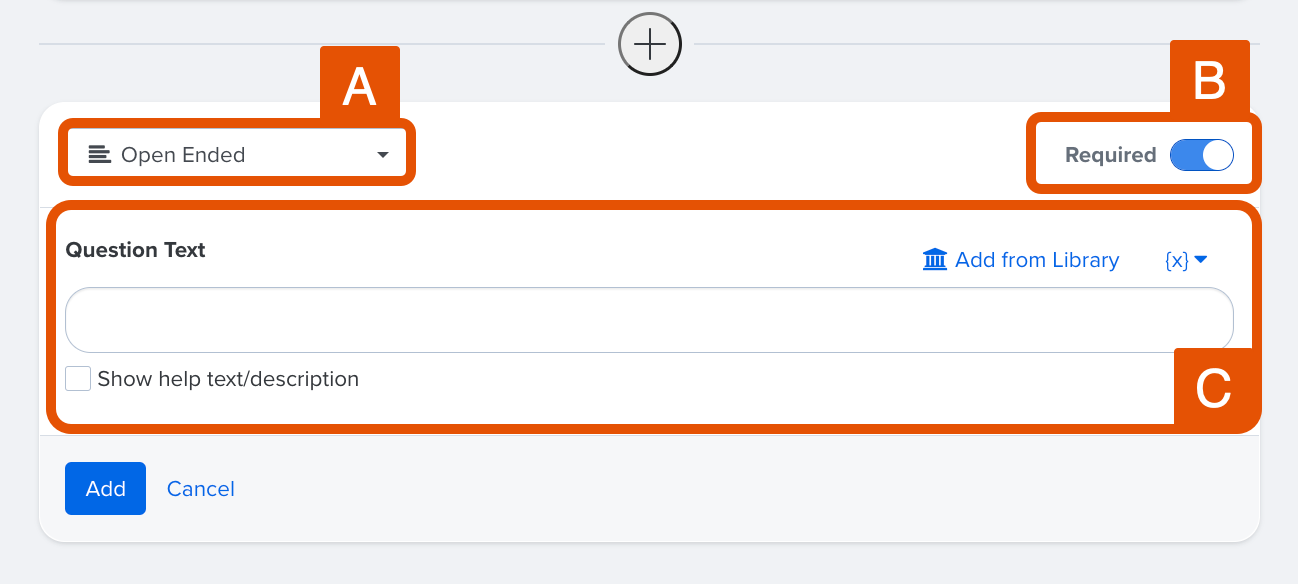Click the "Add from Library" link text
The height and width of the screenshot is (584, 1298).
(1037, 260)
